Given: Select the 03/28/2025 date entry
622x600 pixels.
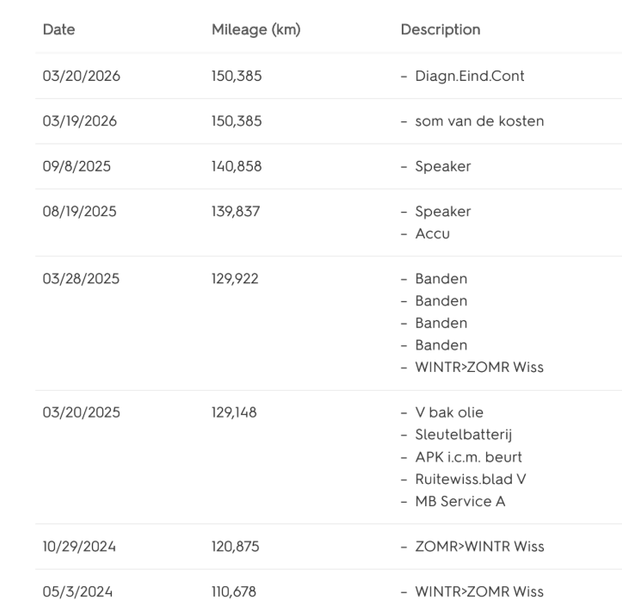Looking at the screenshot, I should click(x=81, y=278).
